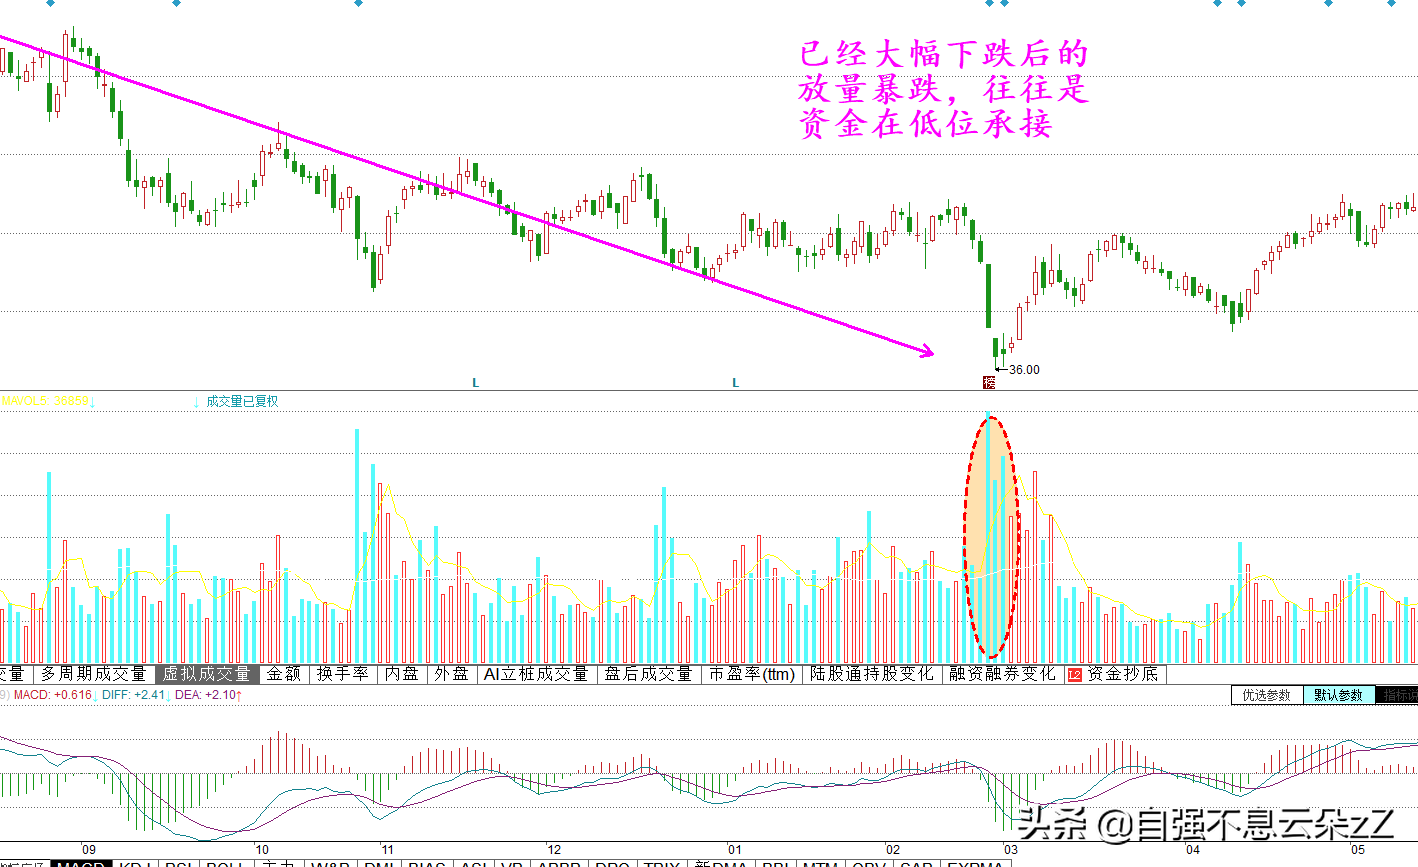This screenshot has height=867, width=1418.
Task: Click the first L marker under the price chart
Action: tap(475, 383)
